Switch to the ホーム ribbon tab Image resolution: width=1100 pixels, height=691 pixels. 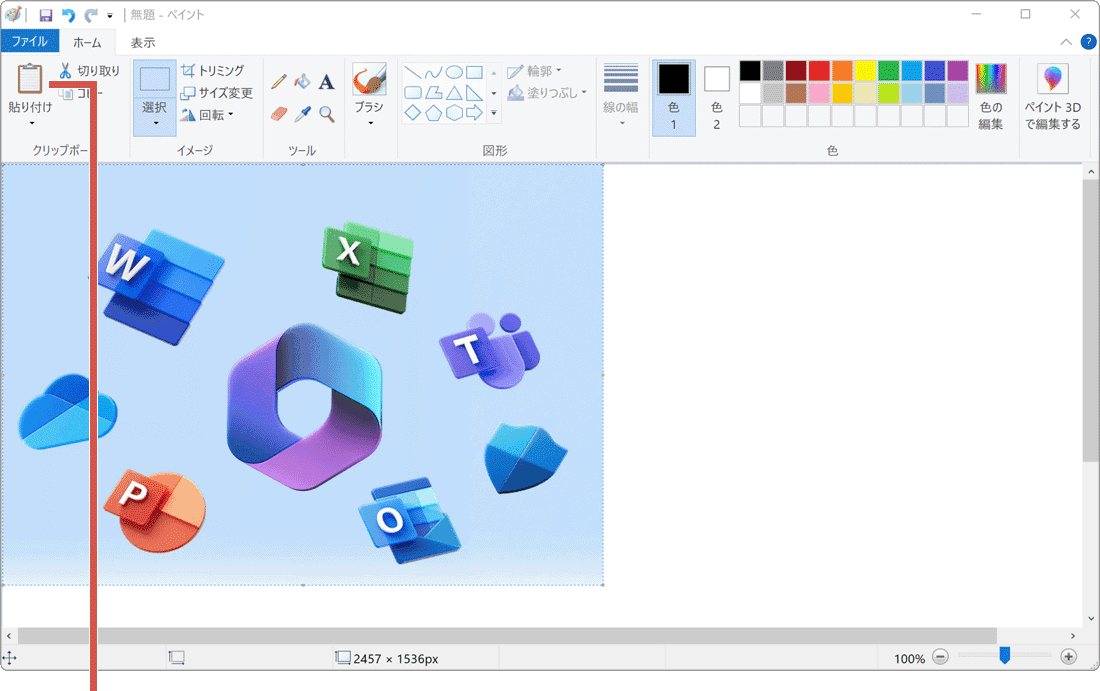87,42
